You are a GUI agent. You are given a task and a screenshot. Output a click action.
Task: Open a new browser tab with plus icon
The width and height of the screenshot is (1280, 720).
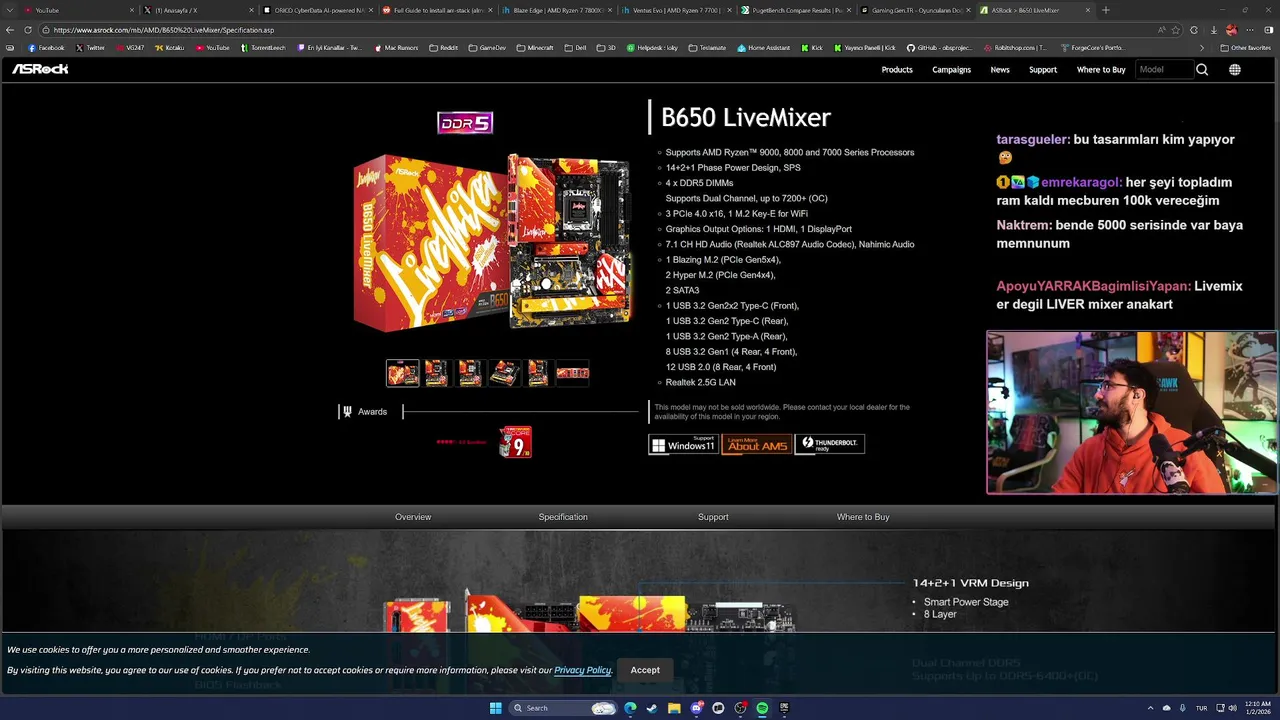1105,10
